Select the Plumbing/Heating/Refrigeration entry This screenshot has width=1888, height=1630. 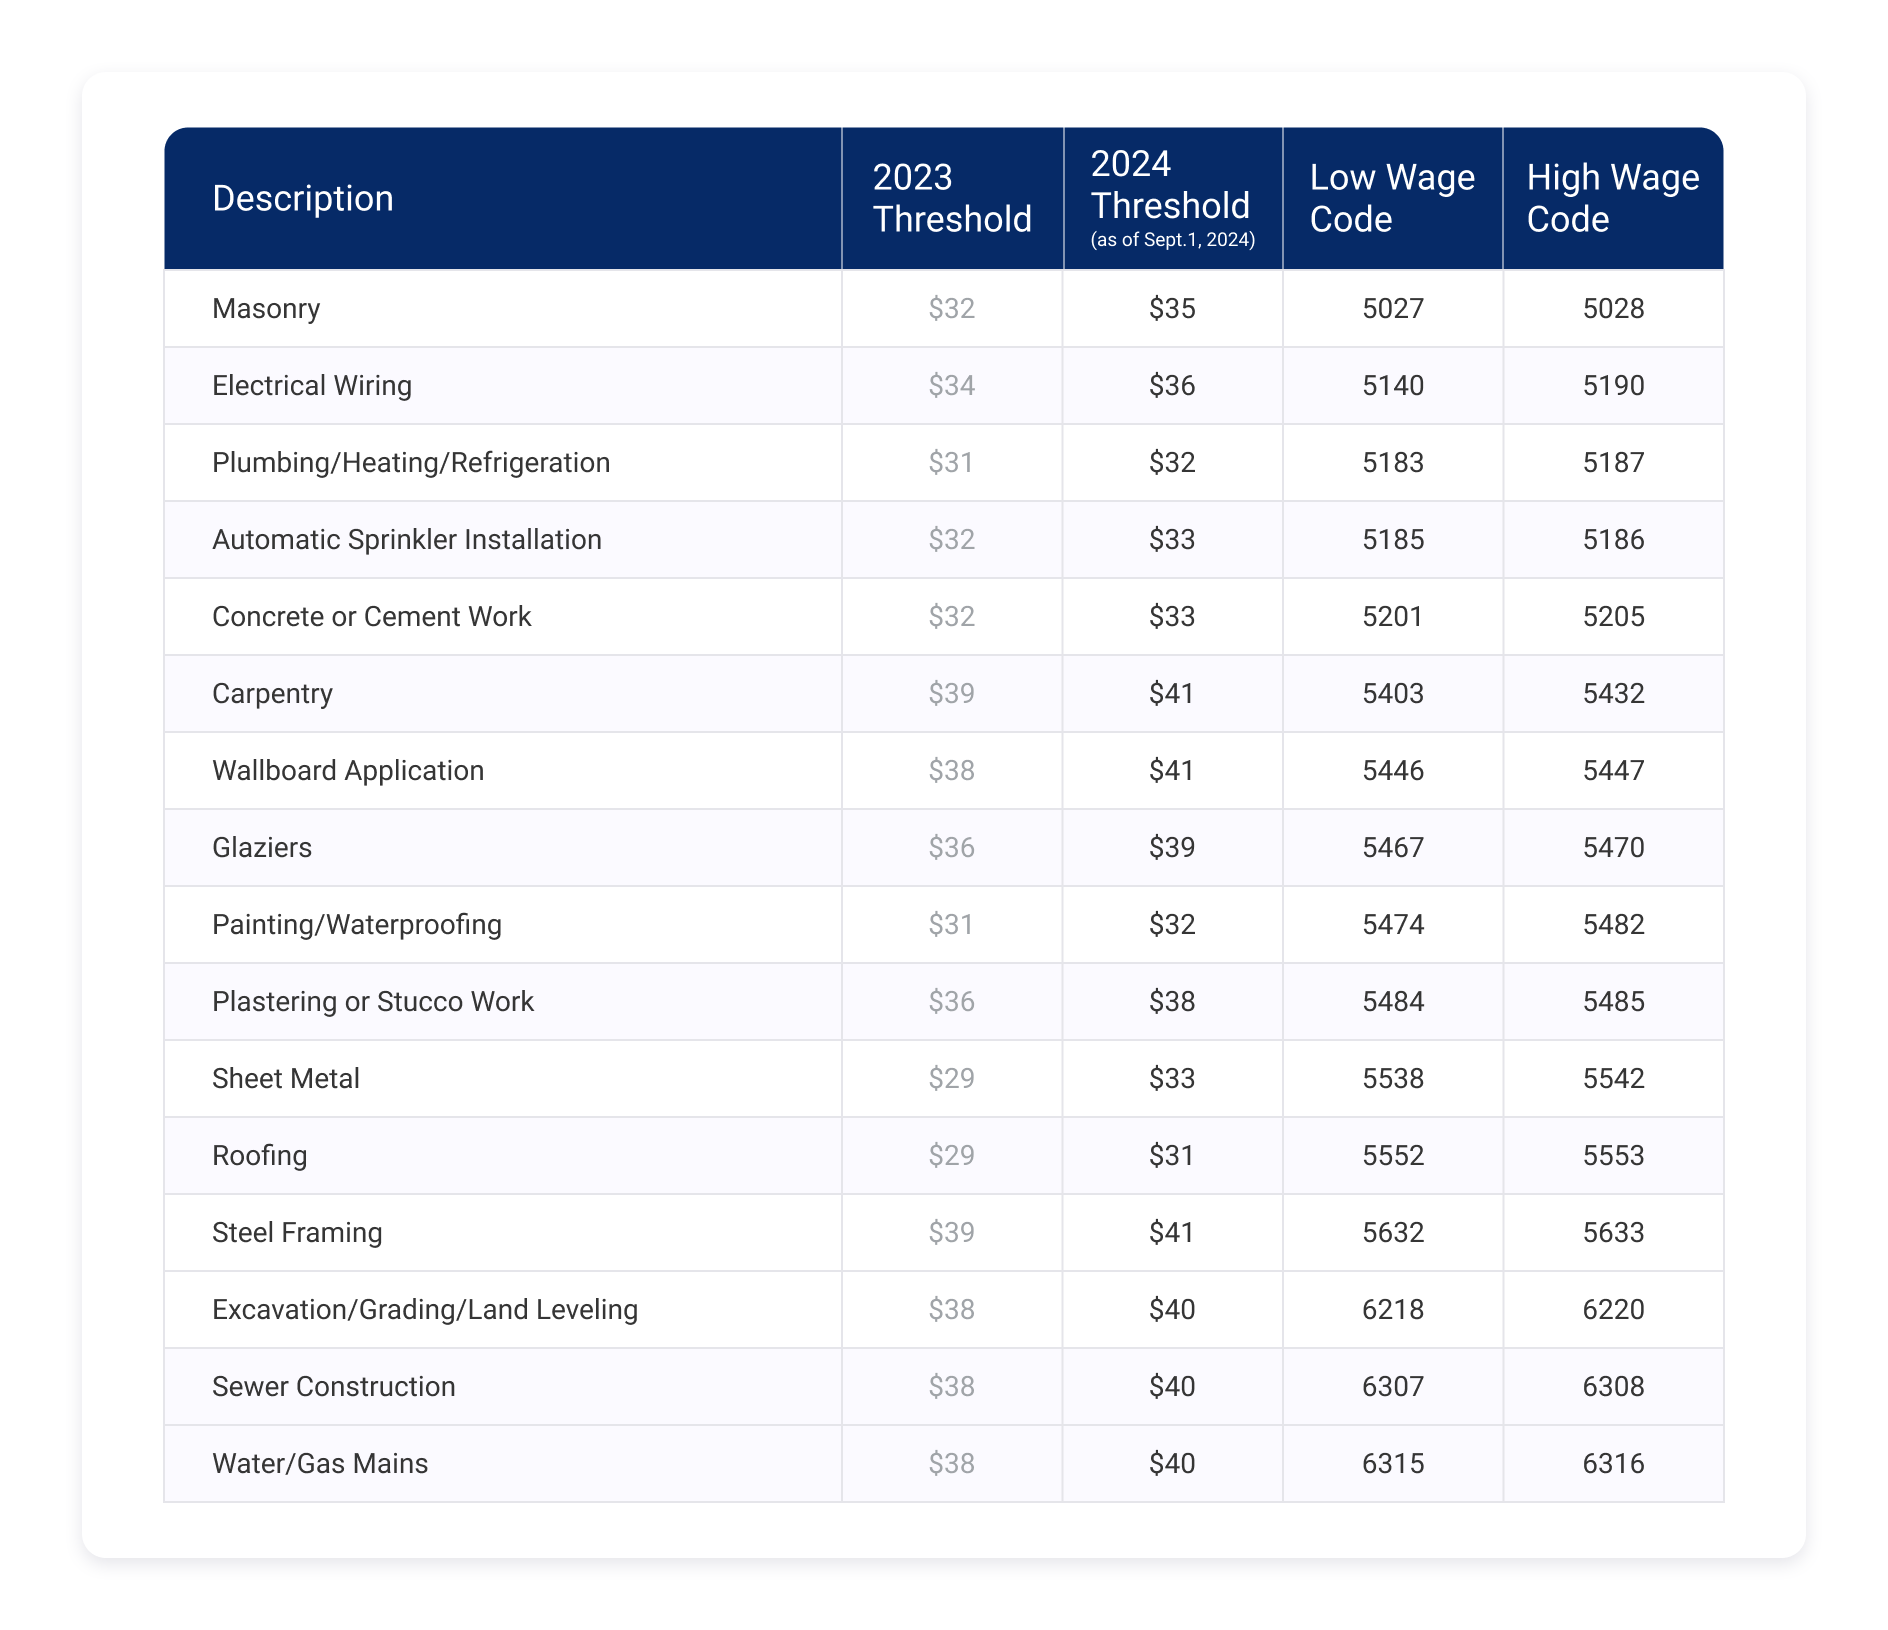[411, 462]
